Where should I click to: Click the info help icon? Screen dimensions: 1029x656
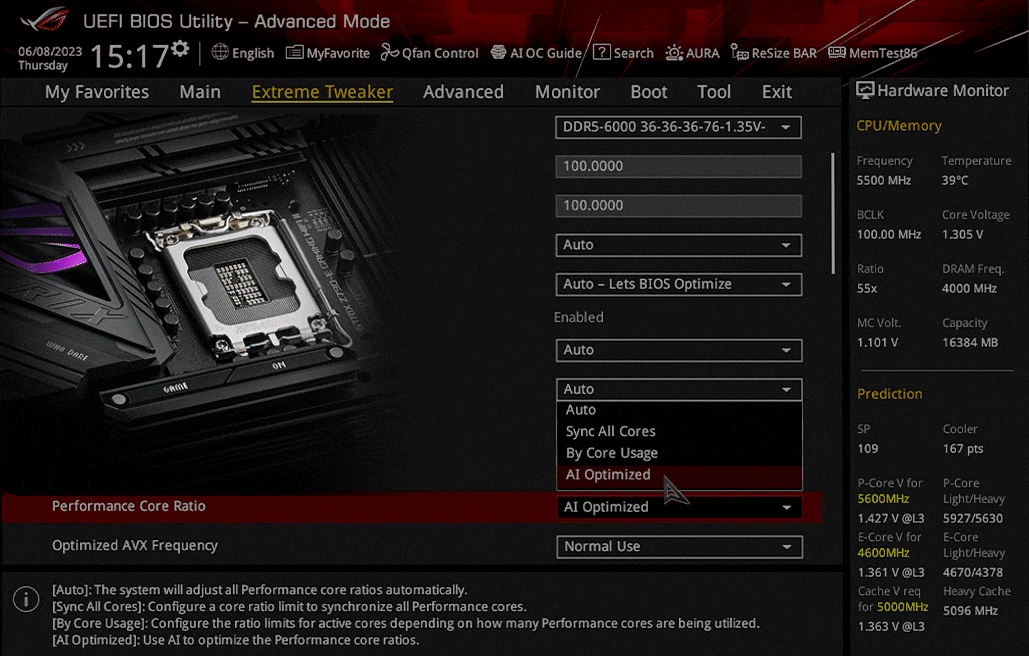[x=26, y=599]
